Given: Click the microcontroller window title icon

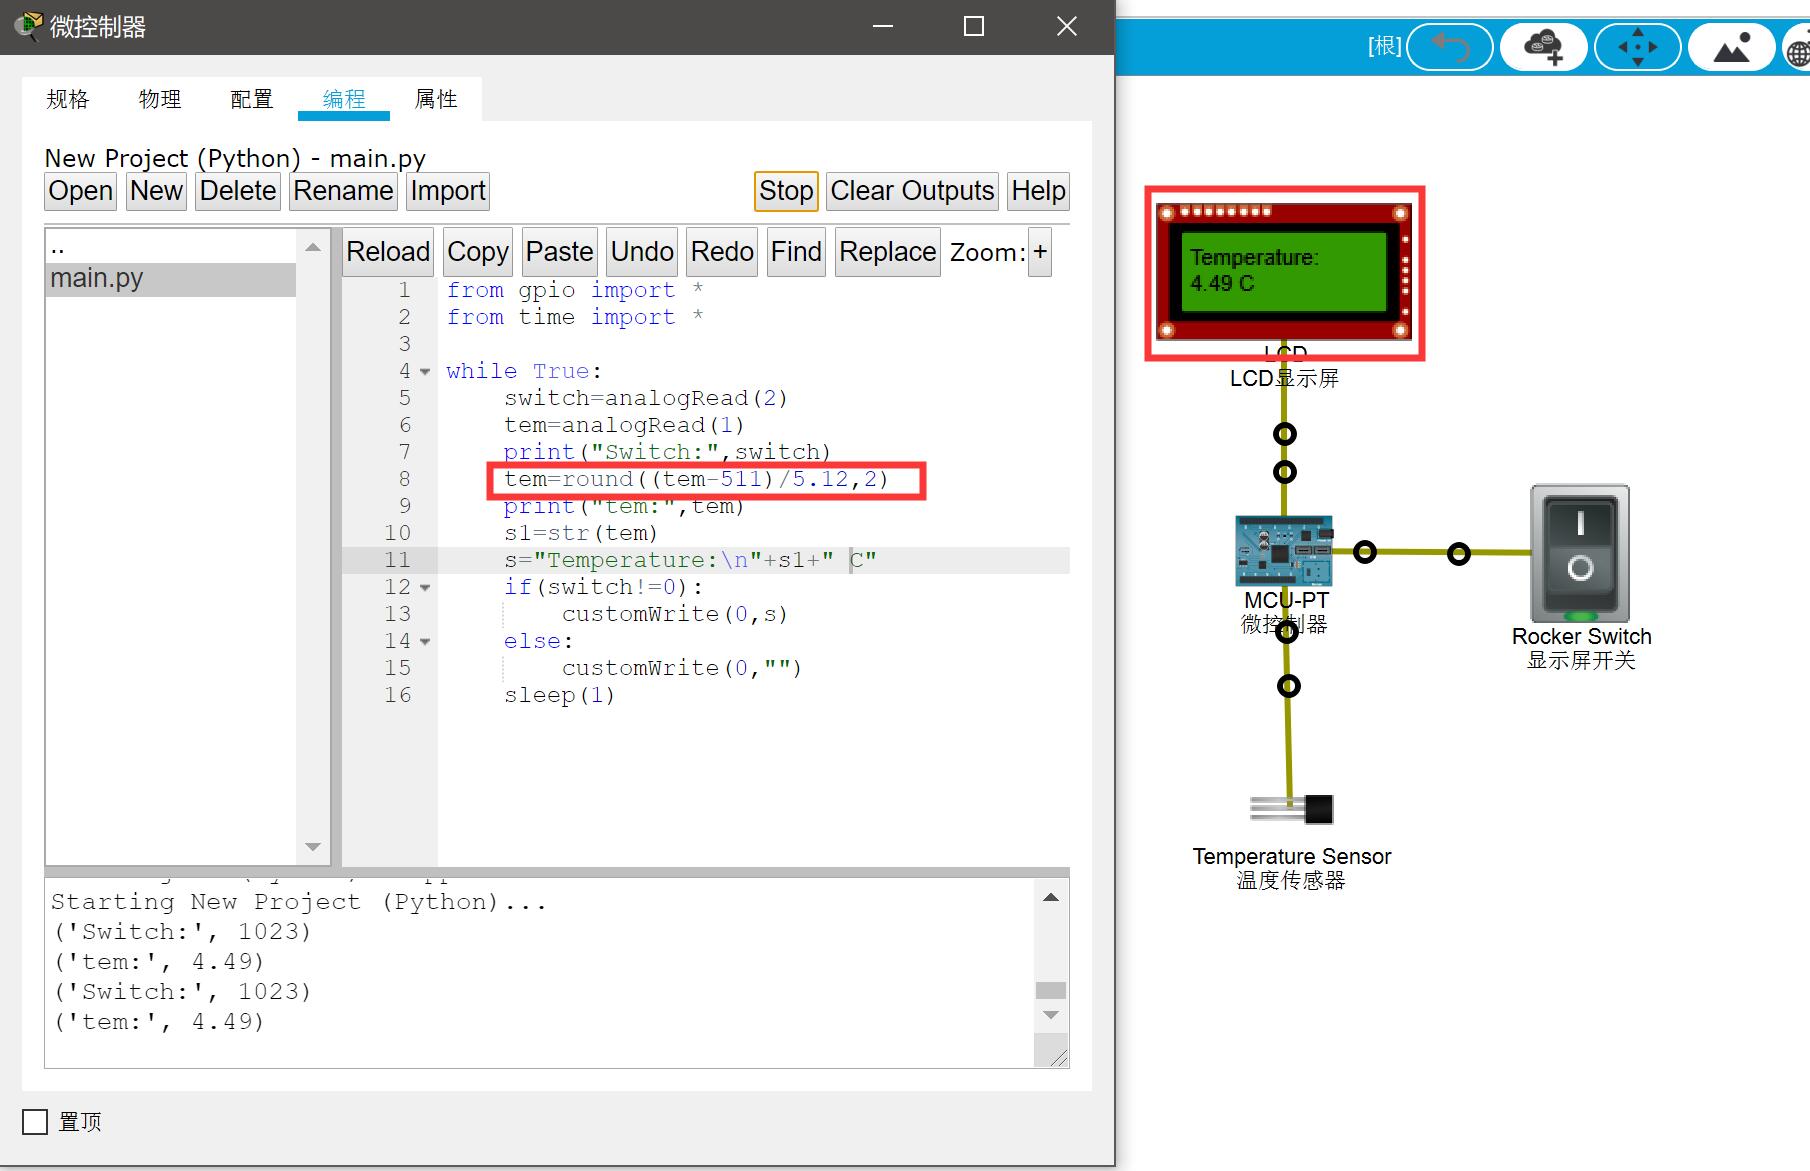Looking at the screenshot, I should (x=28, y=26).
